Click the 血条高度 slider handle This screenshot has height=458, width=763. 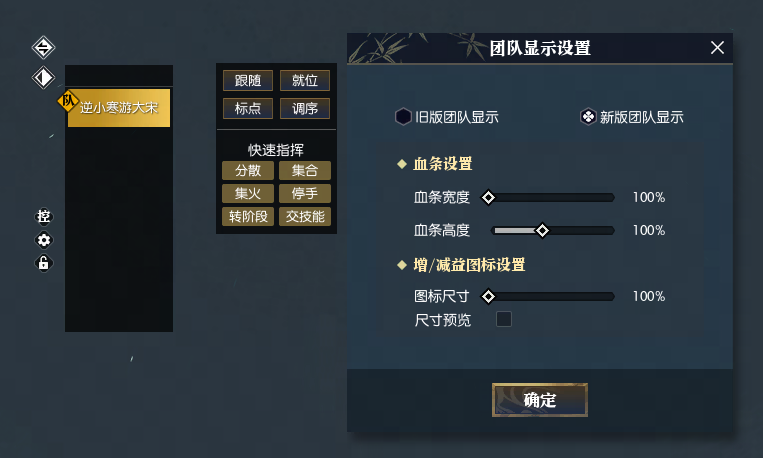pyautogui.click(x=543, y=230)
